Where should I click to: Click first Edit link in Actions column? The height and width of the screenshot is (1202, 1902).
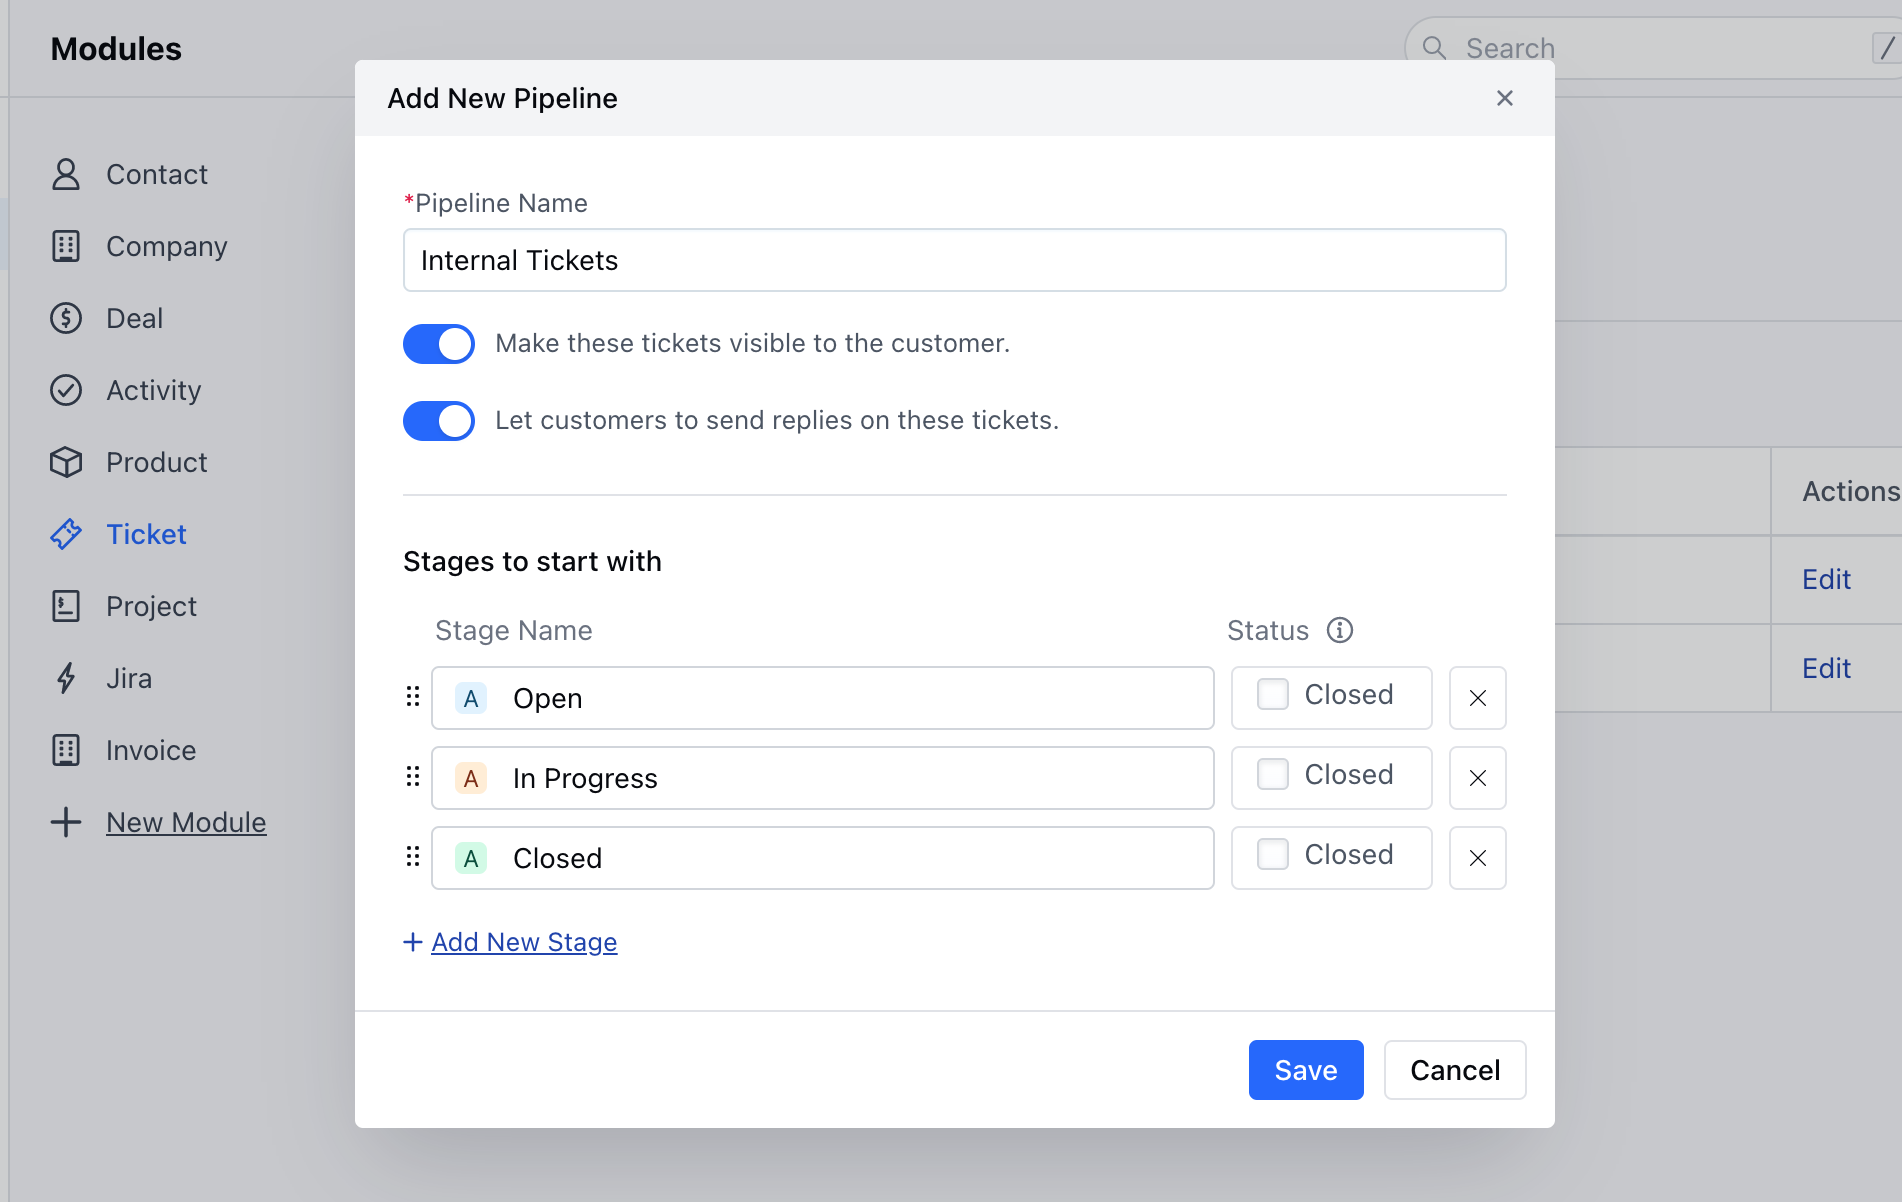pos(1826,579)
